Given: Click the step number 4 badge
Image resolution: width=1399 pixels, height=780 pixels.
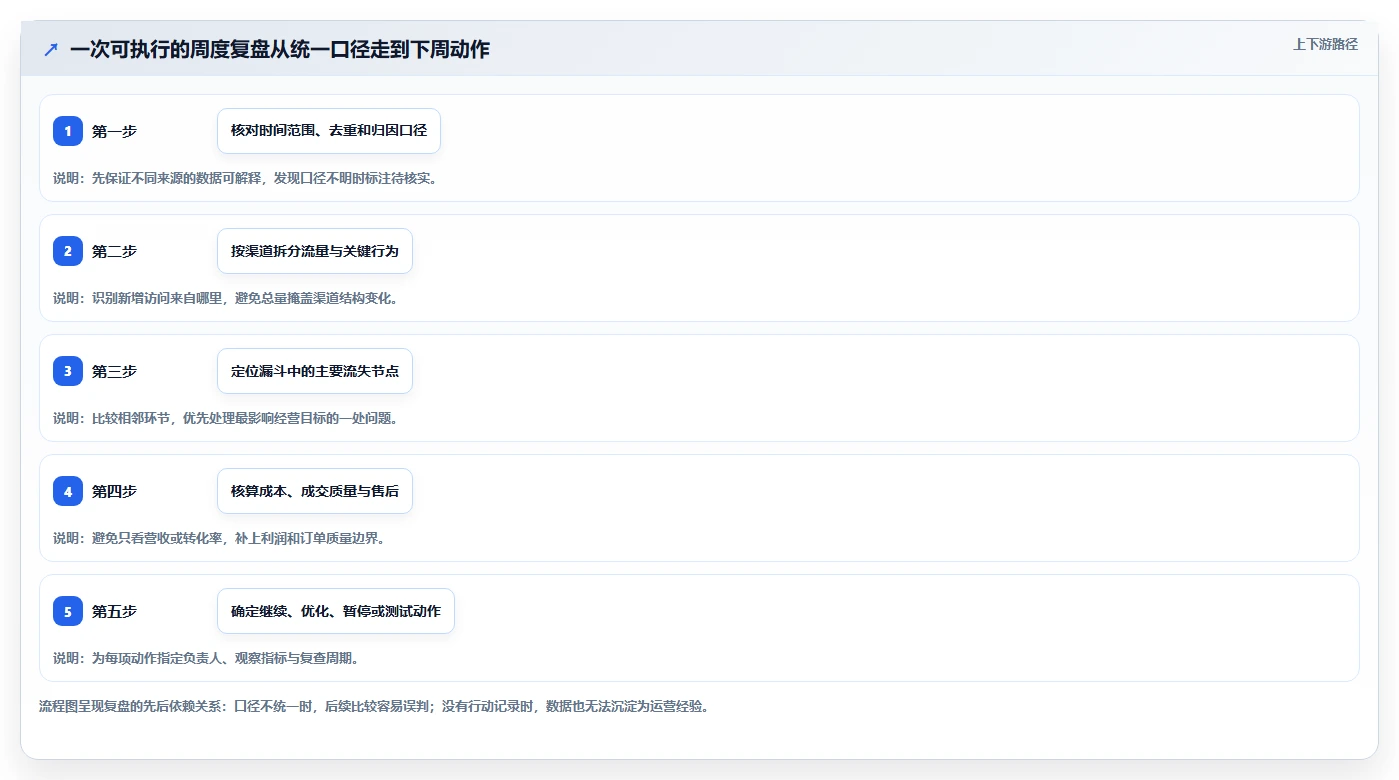Looking at the screenshot, I should (x=68, y=491).
